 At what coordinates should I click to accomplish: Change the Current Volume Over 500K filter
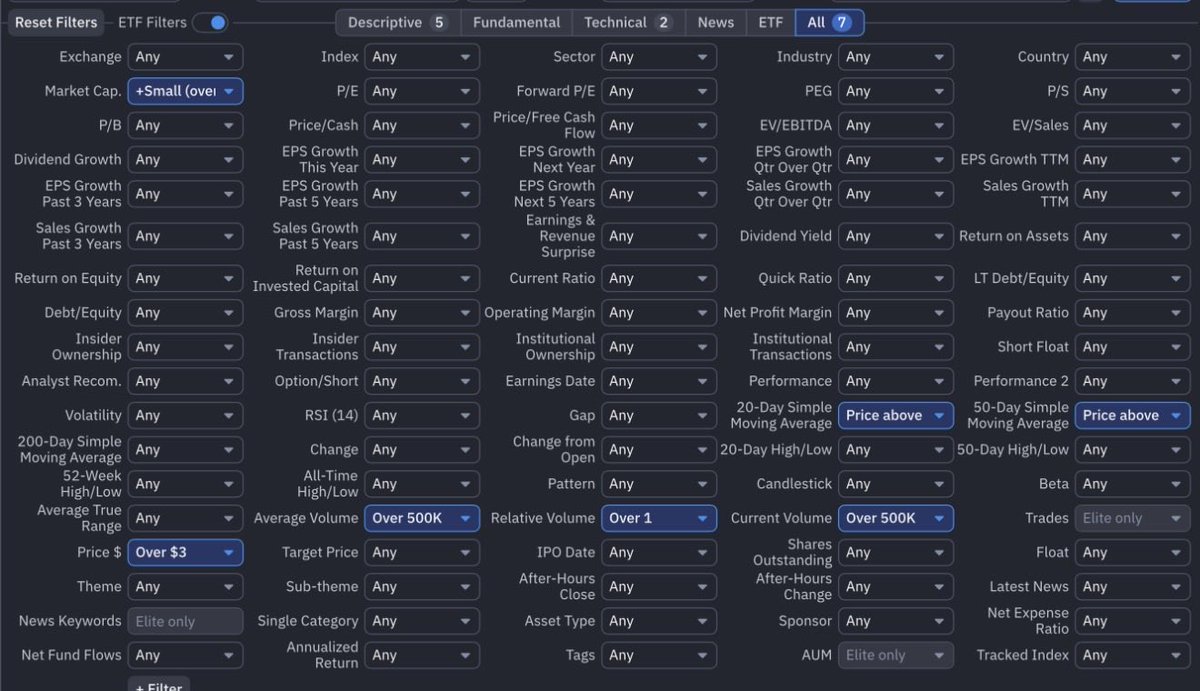896,518
